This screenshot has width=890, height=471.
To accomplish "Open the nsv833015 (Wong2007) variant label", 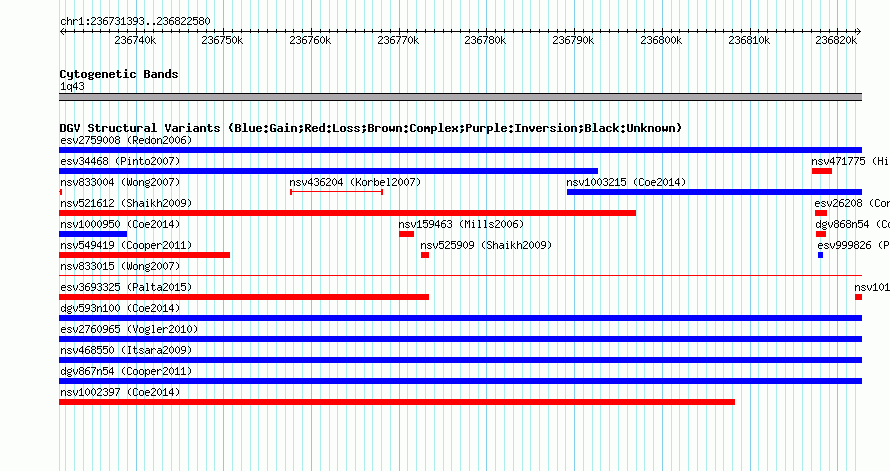I will [120, 266].
